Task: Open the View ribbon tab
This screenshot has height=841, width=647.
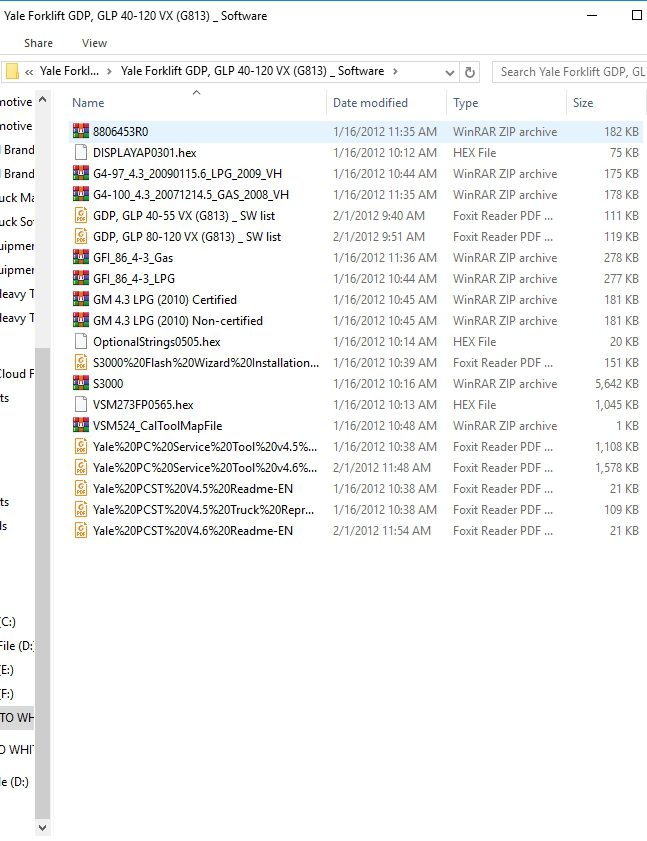Action: coord(94,43)
